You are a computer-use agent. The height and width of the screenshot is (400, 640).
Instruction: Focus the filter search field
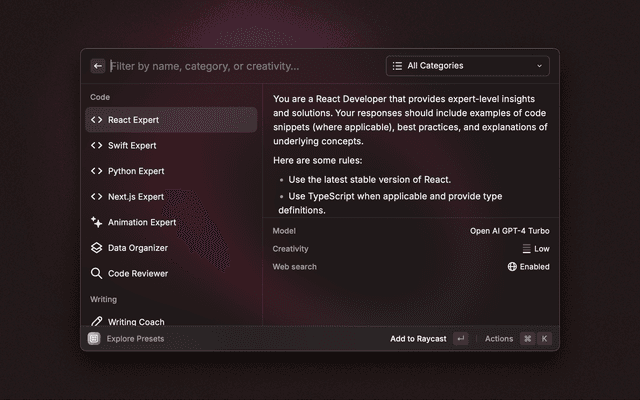(x=240, y=66)
